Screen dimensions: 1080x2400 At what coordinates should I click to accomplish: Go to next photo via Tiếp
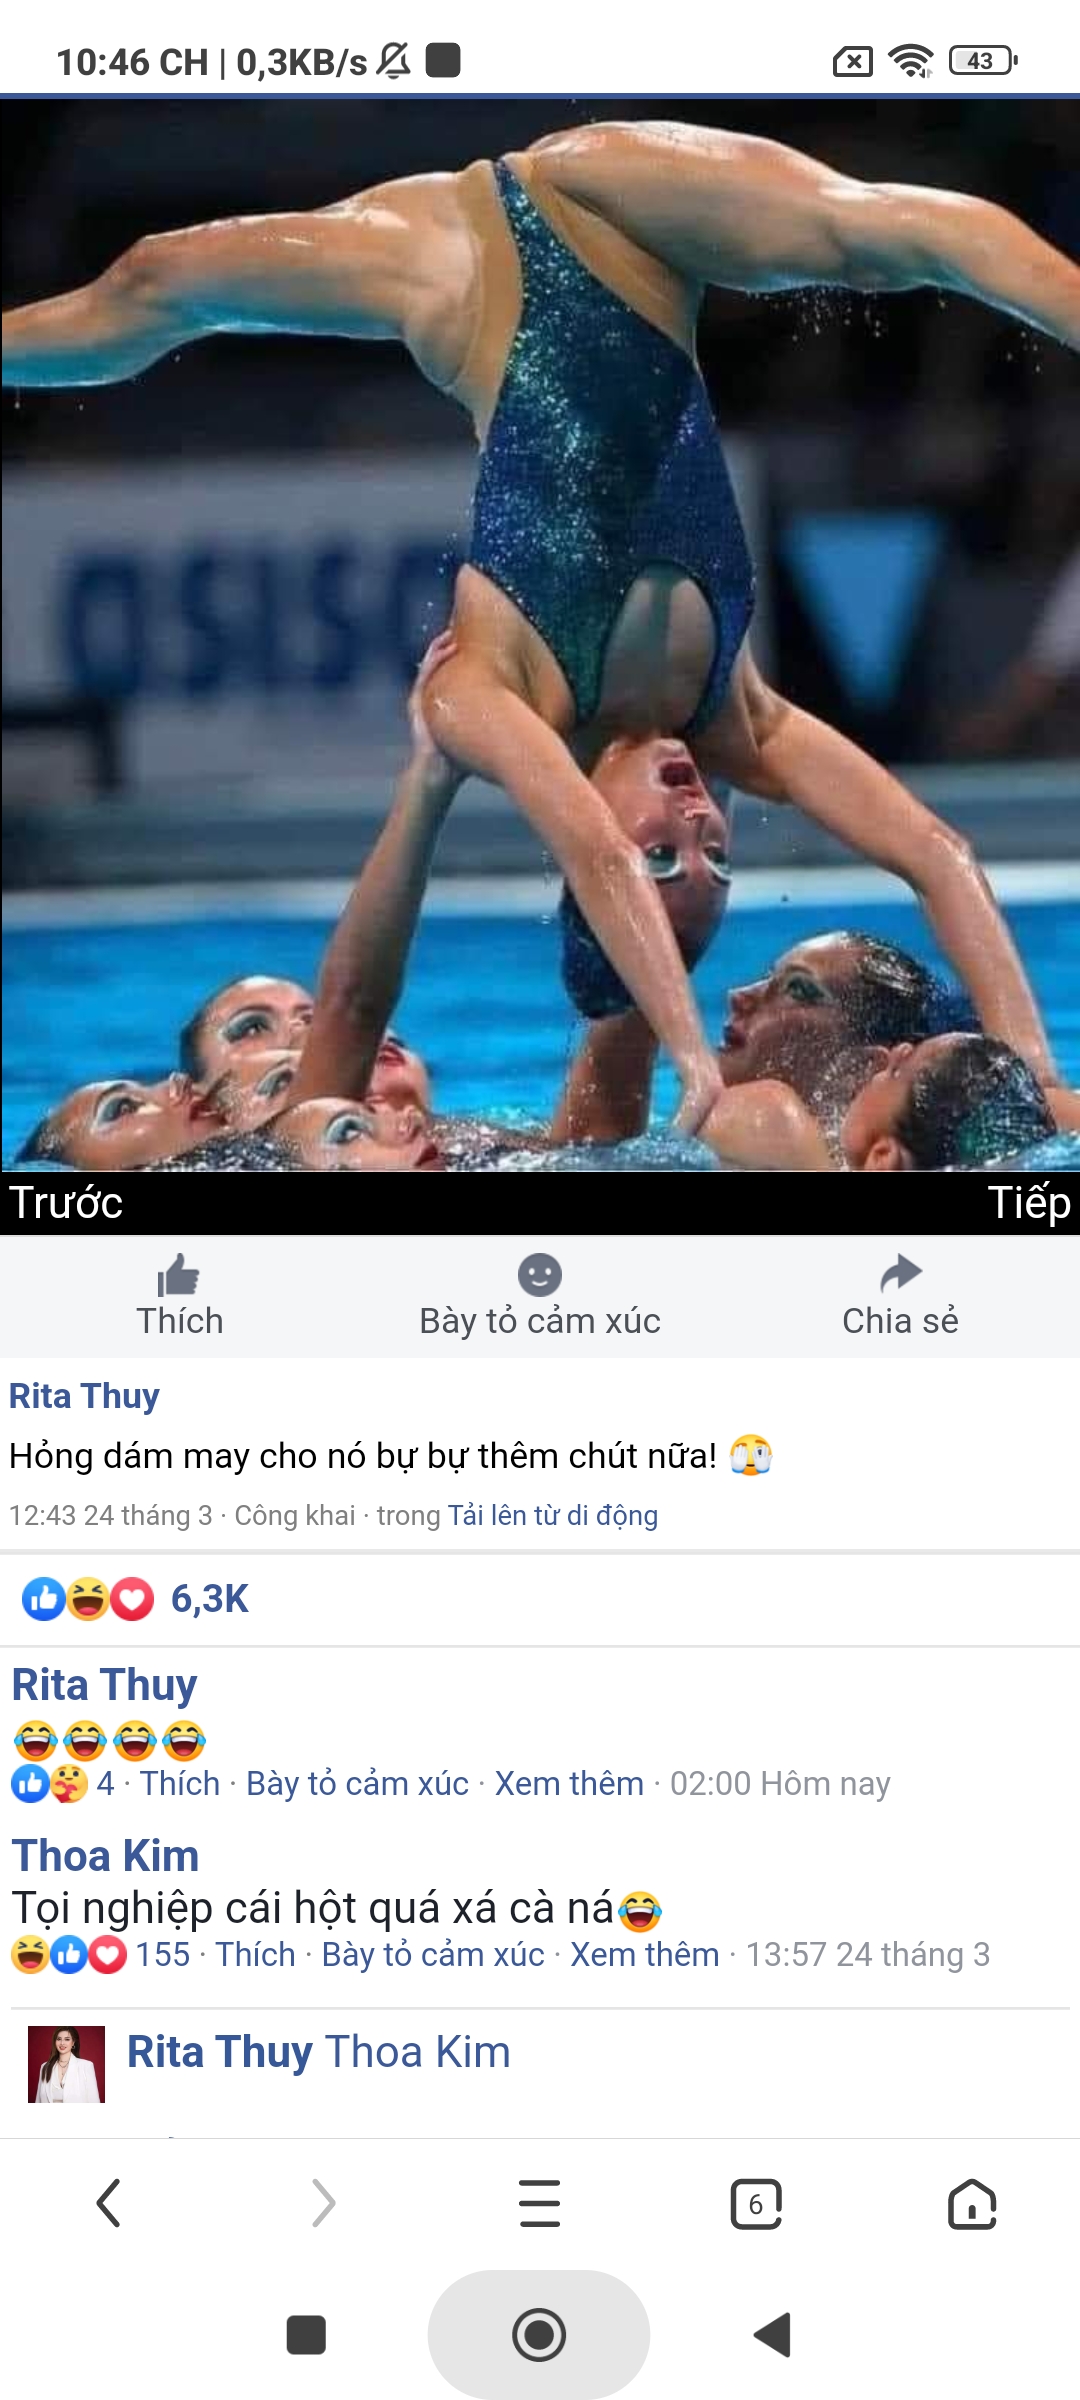click(1029, 1203)
